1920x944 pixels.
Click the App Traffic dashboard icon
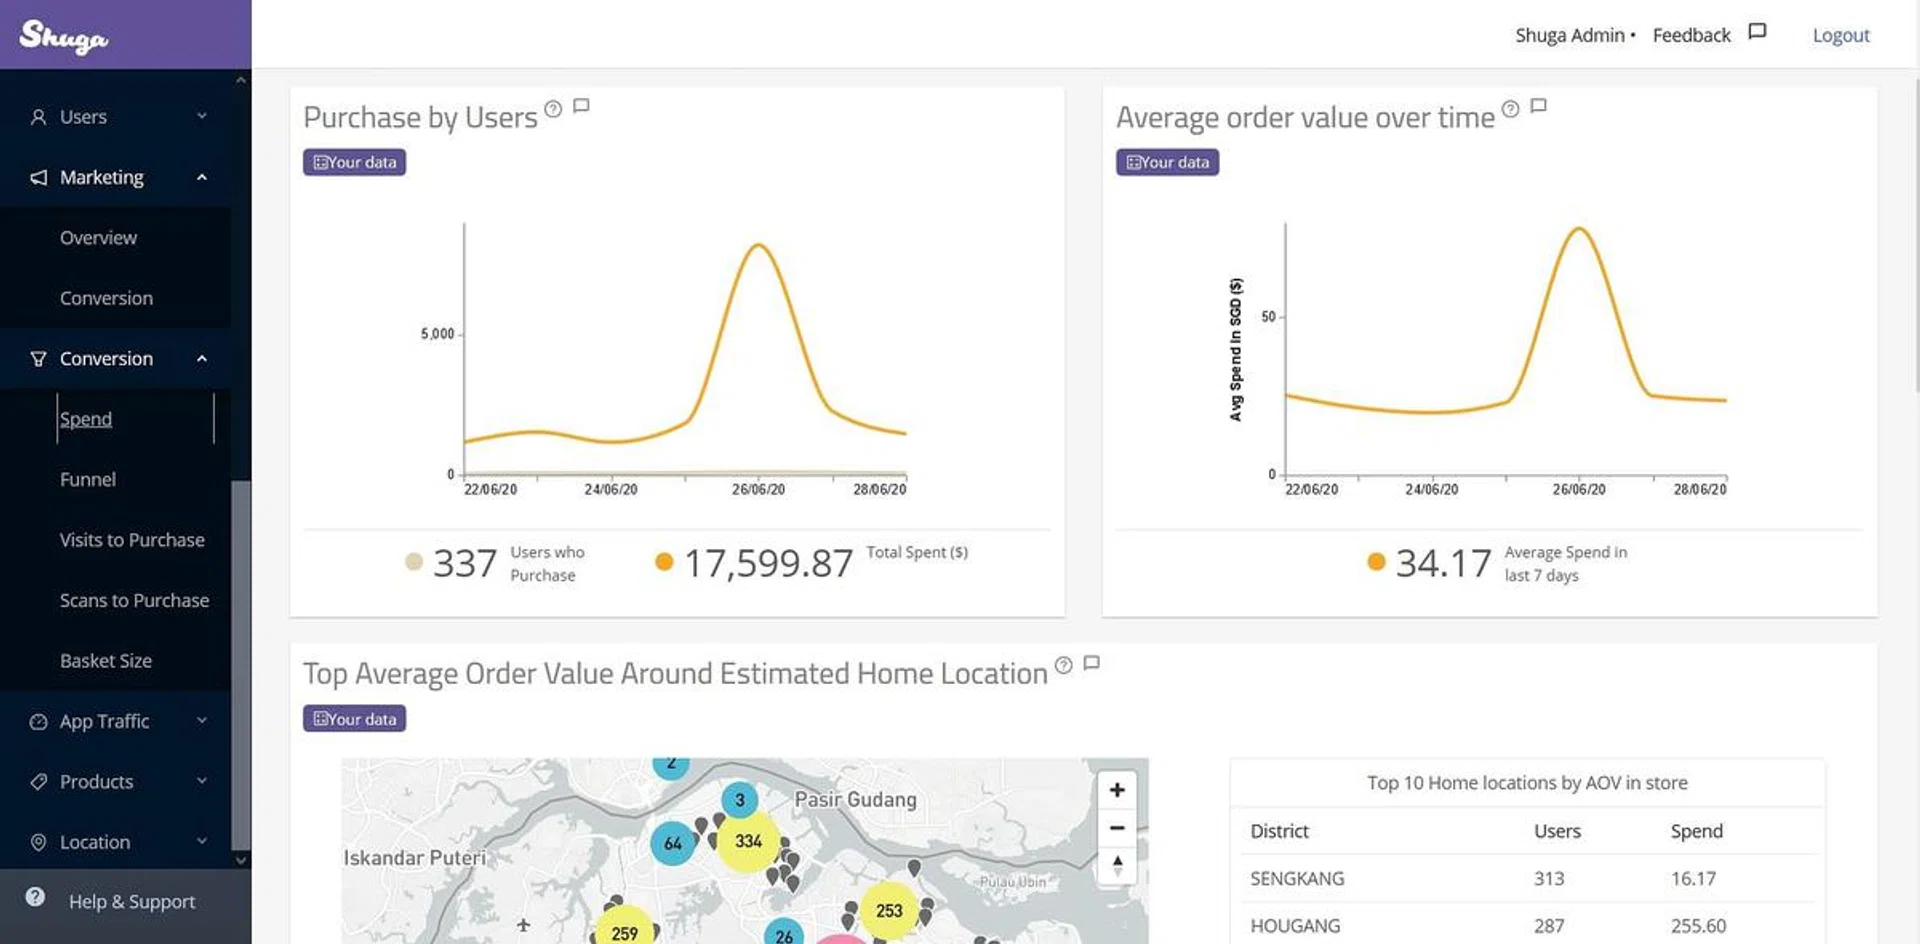37,721
